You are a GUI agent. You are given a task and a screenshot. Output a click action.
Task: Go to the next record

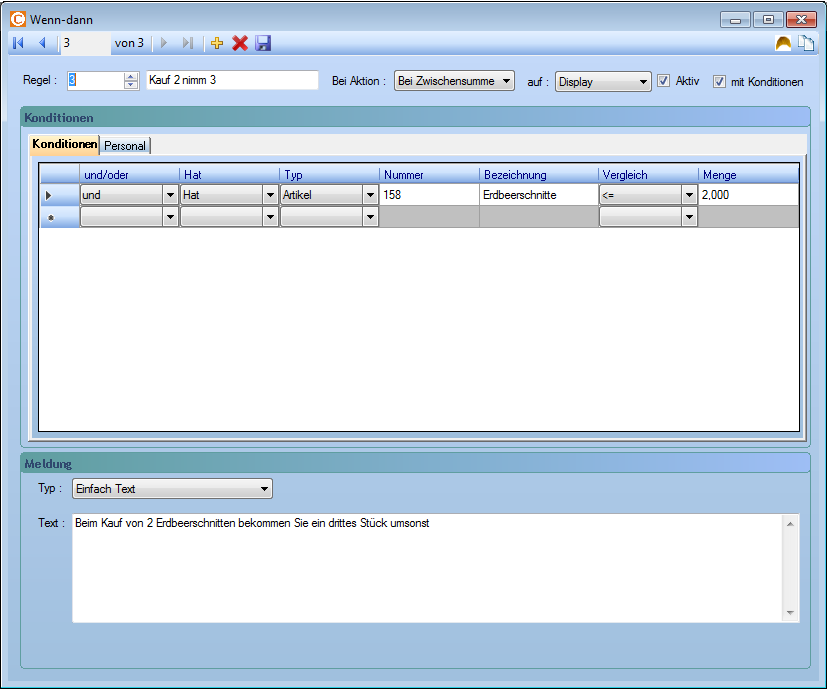point(165,43)
